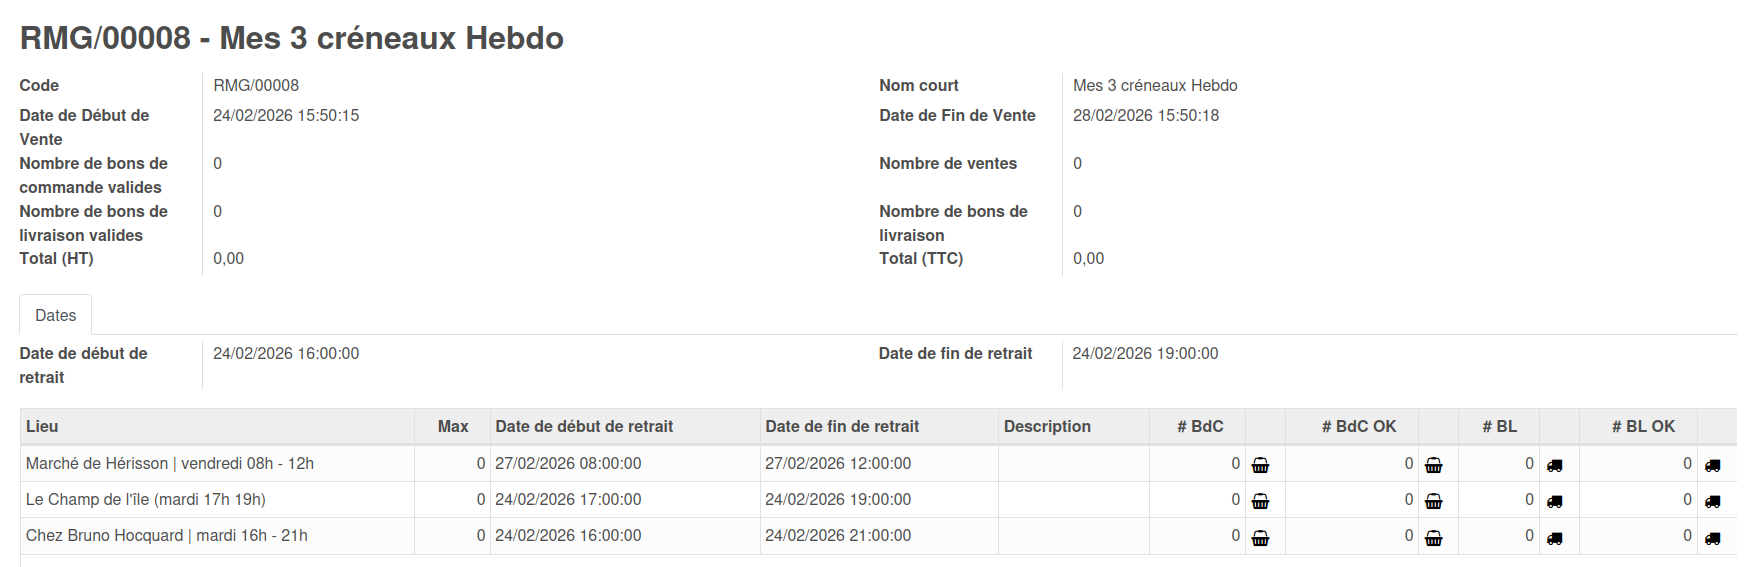Click BdC OK basket icon for Chez Bruno Hocquard
The height and width of the screenshot is (567, 1745).
click(1433, 538)
